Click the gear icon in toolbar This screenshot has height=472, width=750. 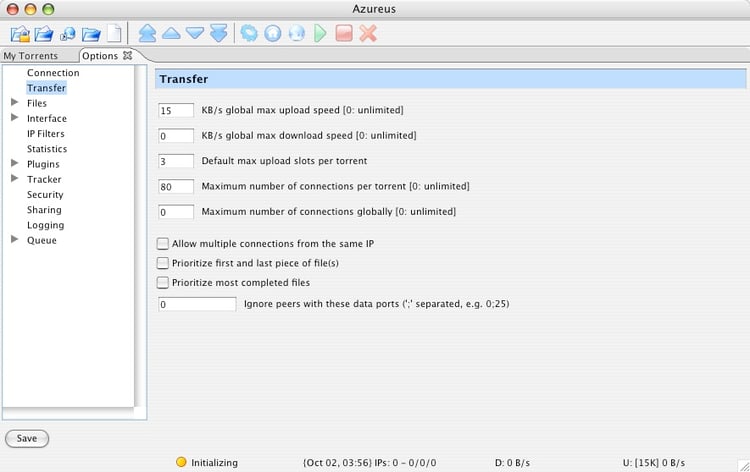249,33
